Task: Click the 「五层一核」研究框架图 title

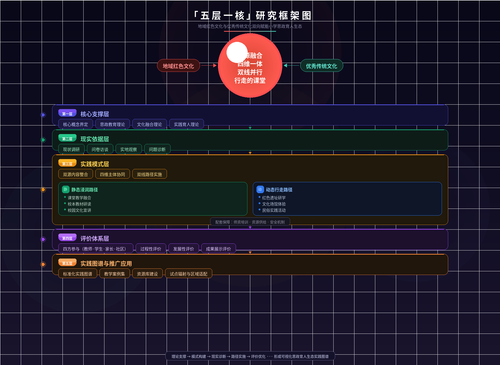Action: point(253,15)
